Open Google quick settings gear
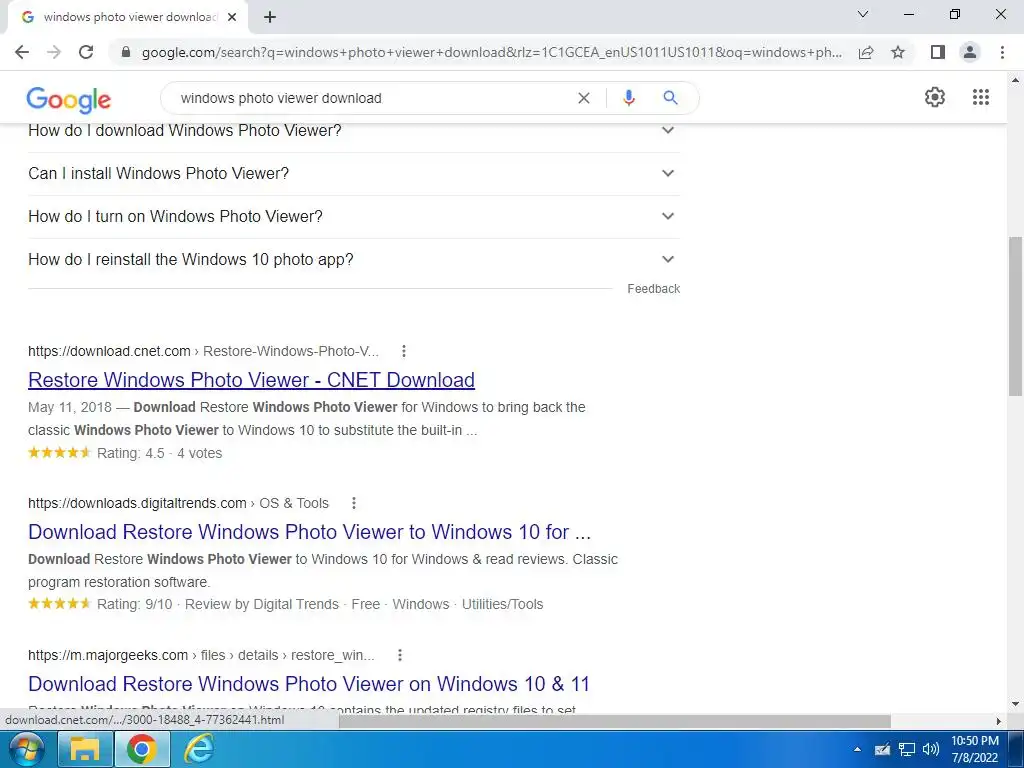1024x768 pixels. point(935,97)
